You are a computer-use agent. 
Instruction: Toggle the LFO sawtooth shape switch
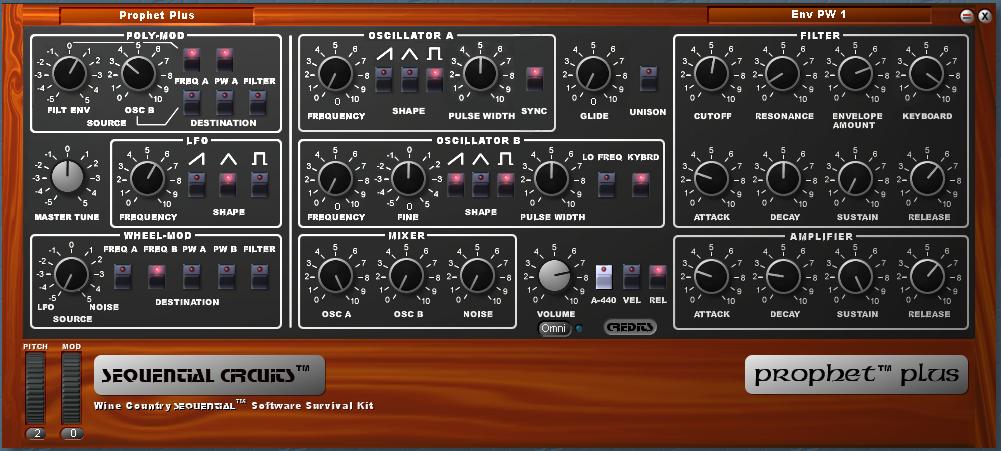pyautogui.click(x=197, y=184)
